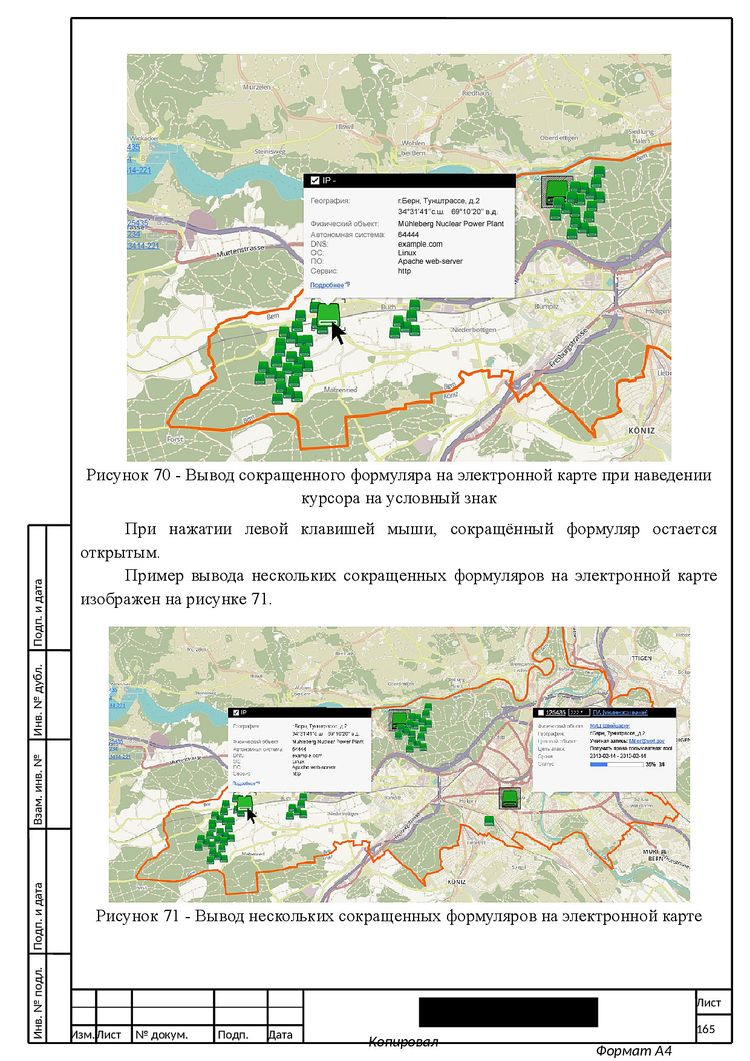
Task: Open the Подробнее link in lower-left popup
Action: point(244,783)
